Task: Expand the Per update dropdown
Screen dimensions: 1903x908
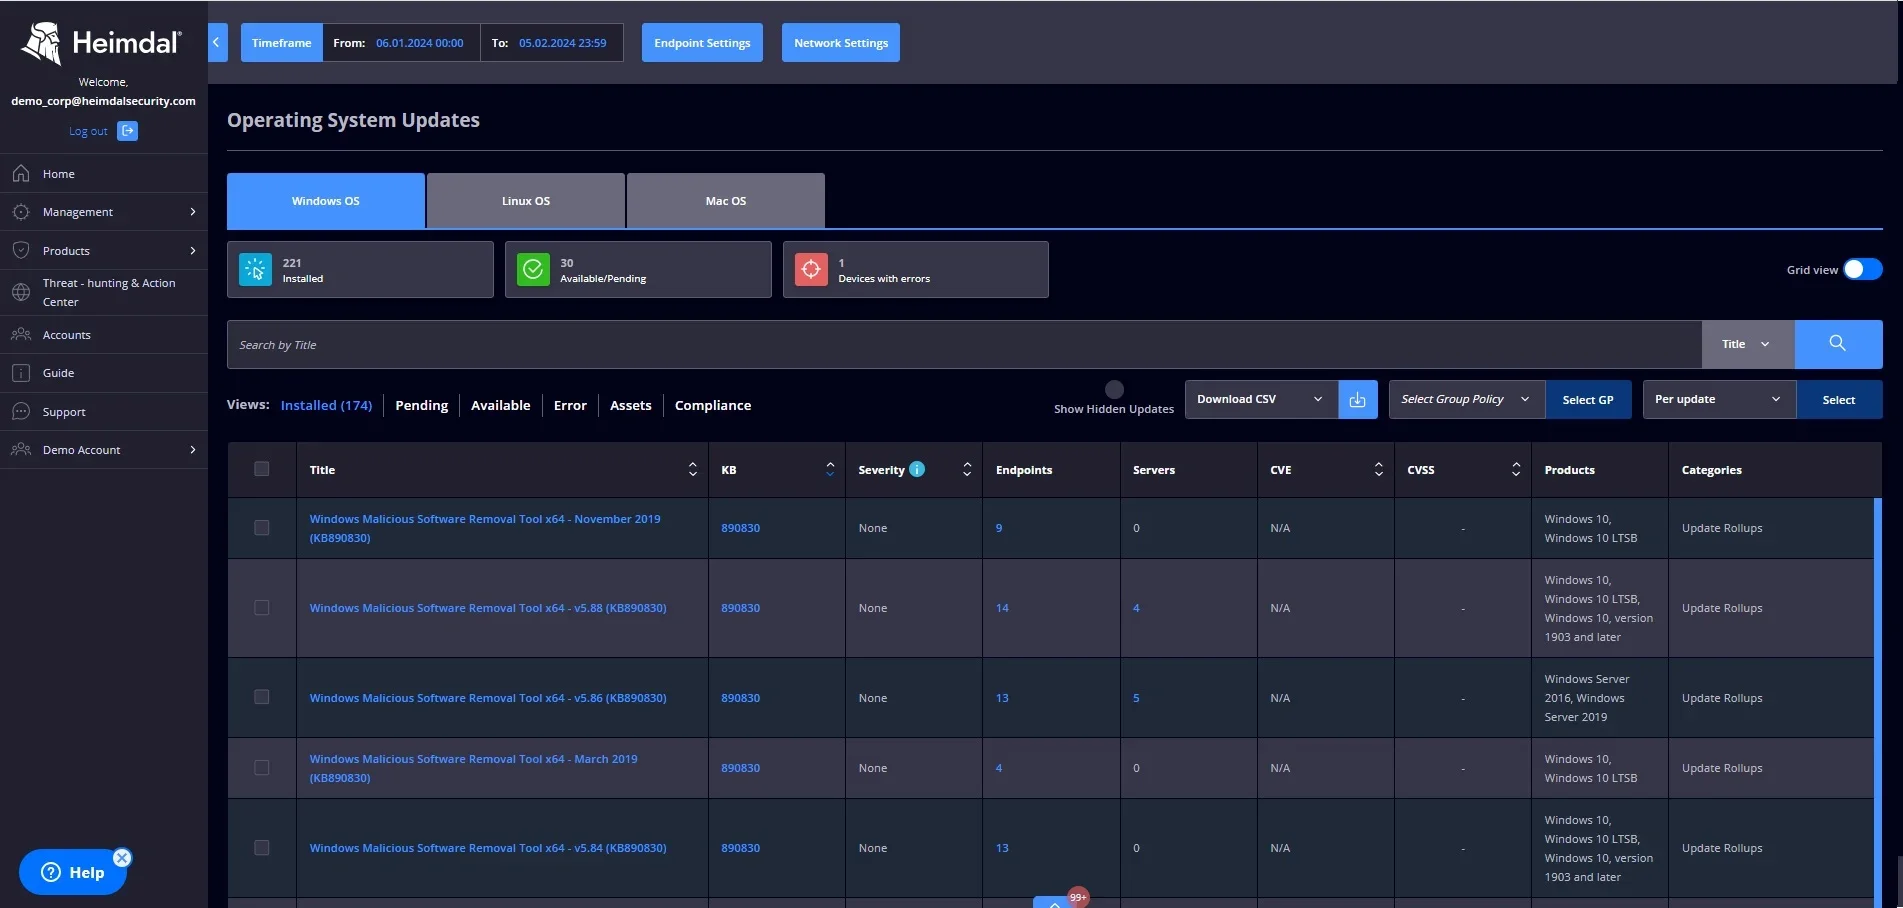Action: [x=1717, y=400]
